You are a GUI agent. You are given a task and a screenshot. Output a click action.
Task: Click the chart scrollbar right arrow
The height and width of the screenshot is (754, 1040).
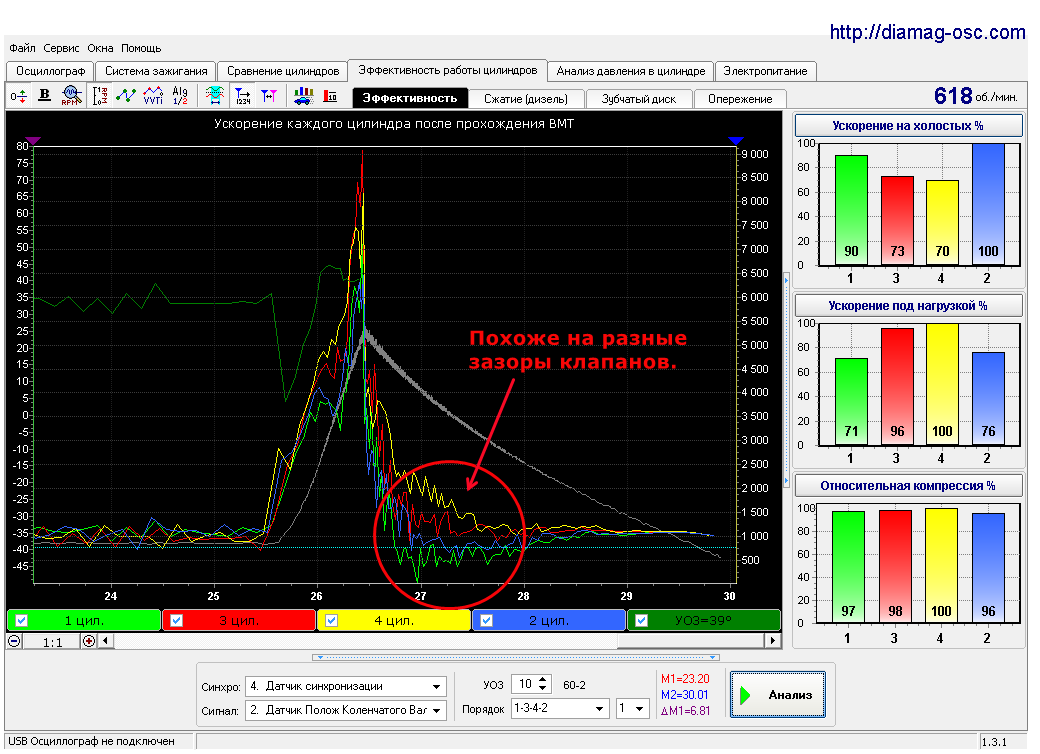[x=772, y=641]
